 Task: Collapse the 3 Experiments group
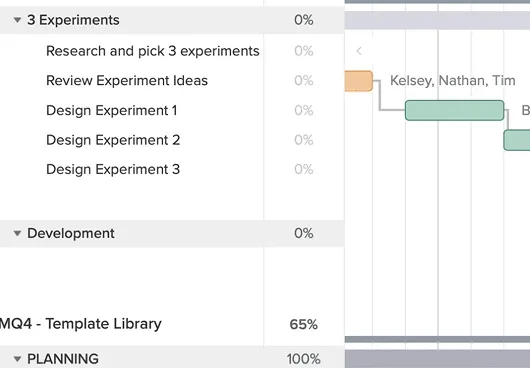pos(17,20)
